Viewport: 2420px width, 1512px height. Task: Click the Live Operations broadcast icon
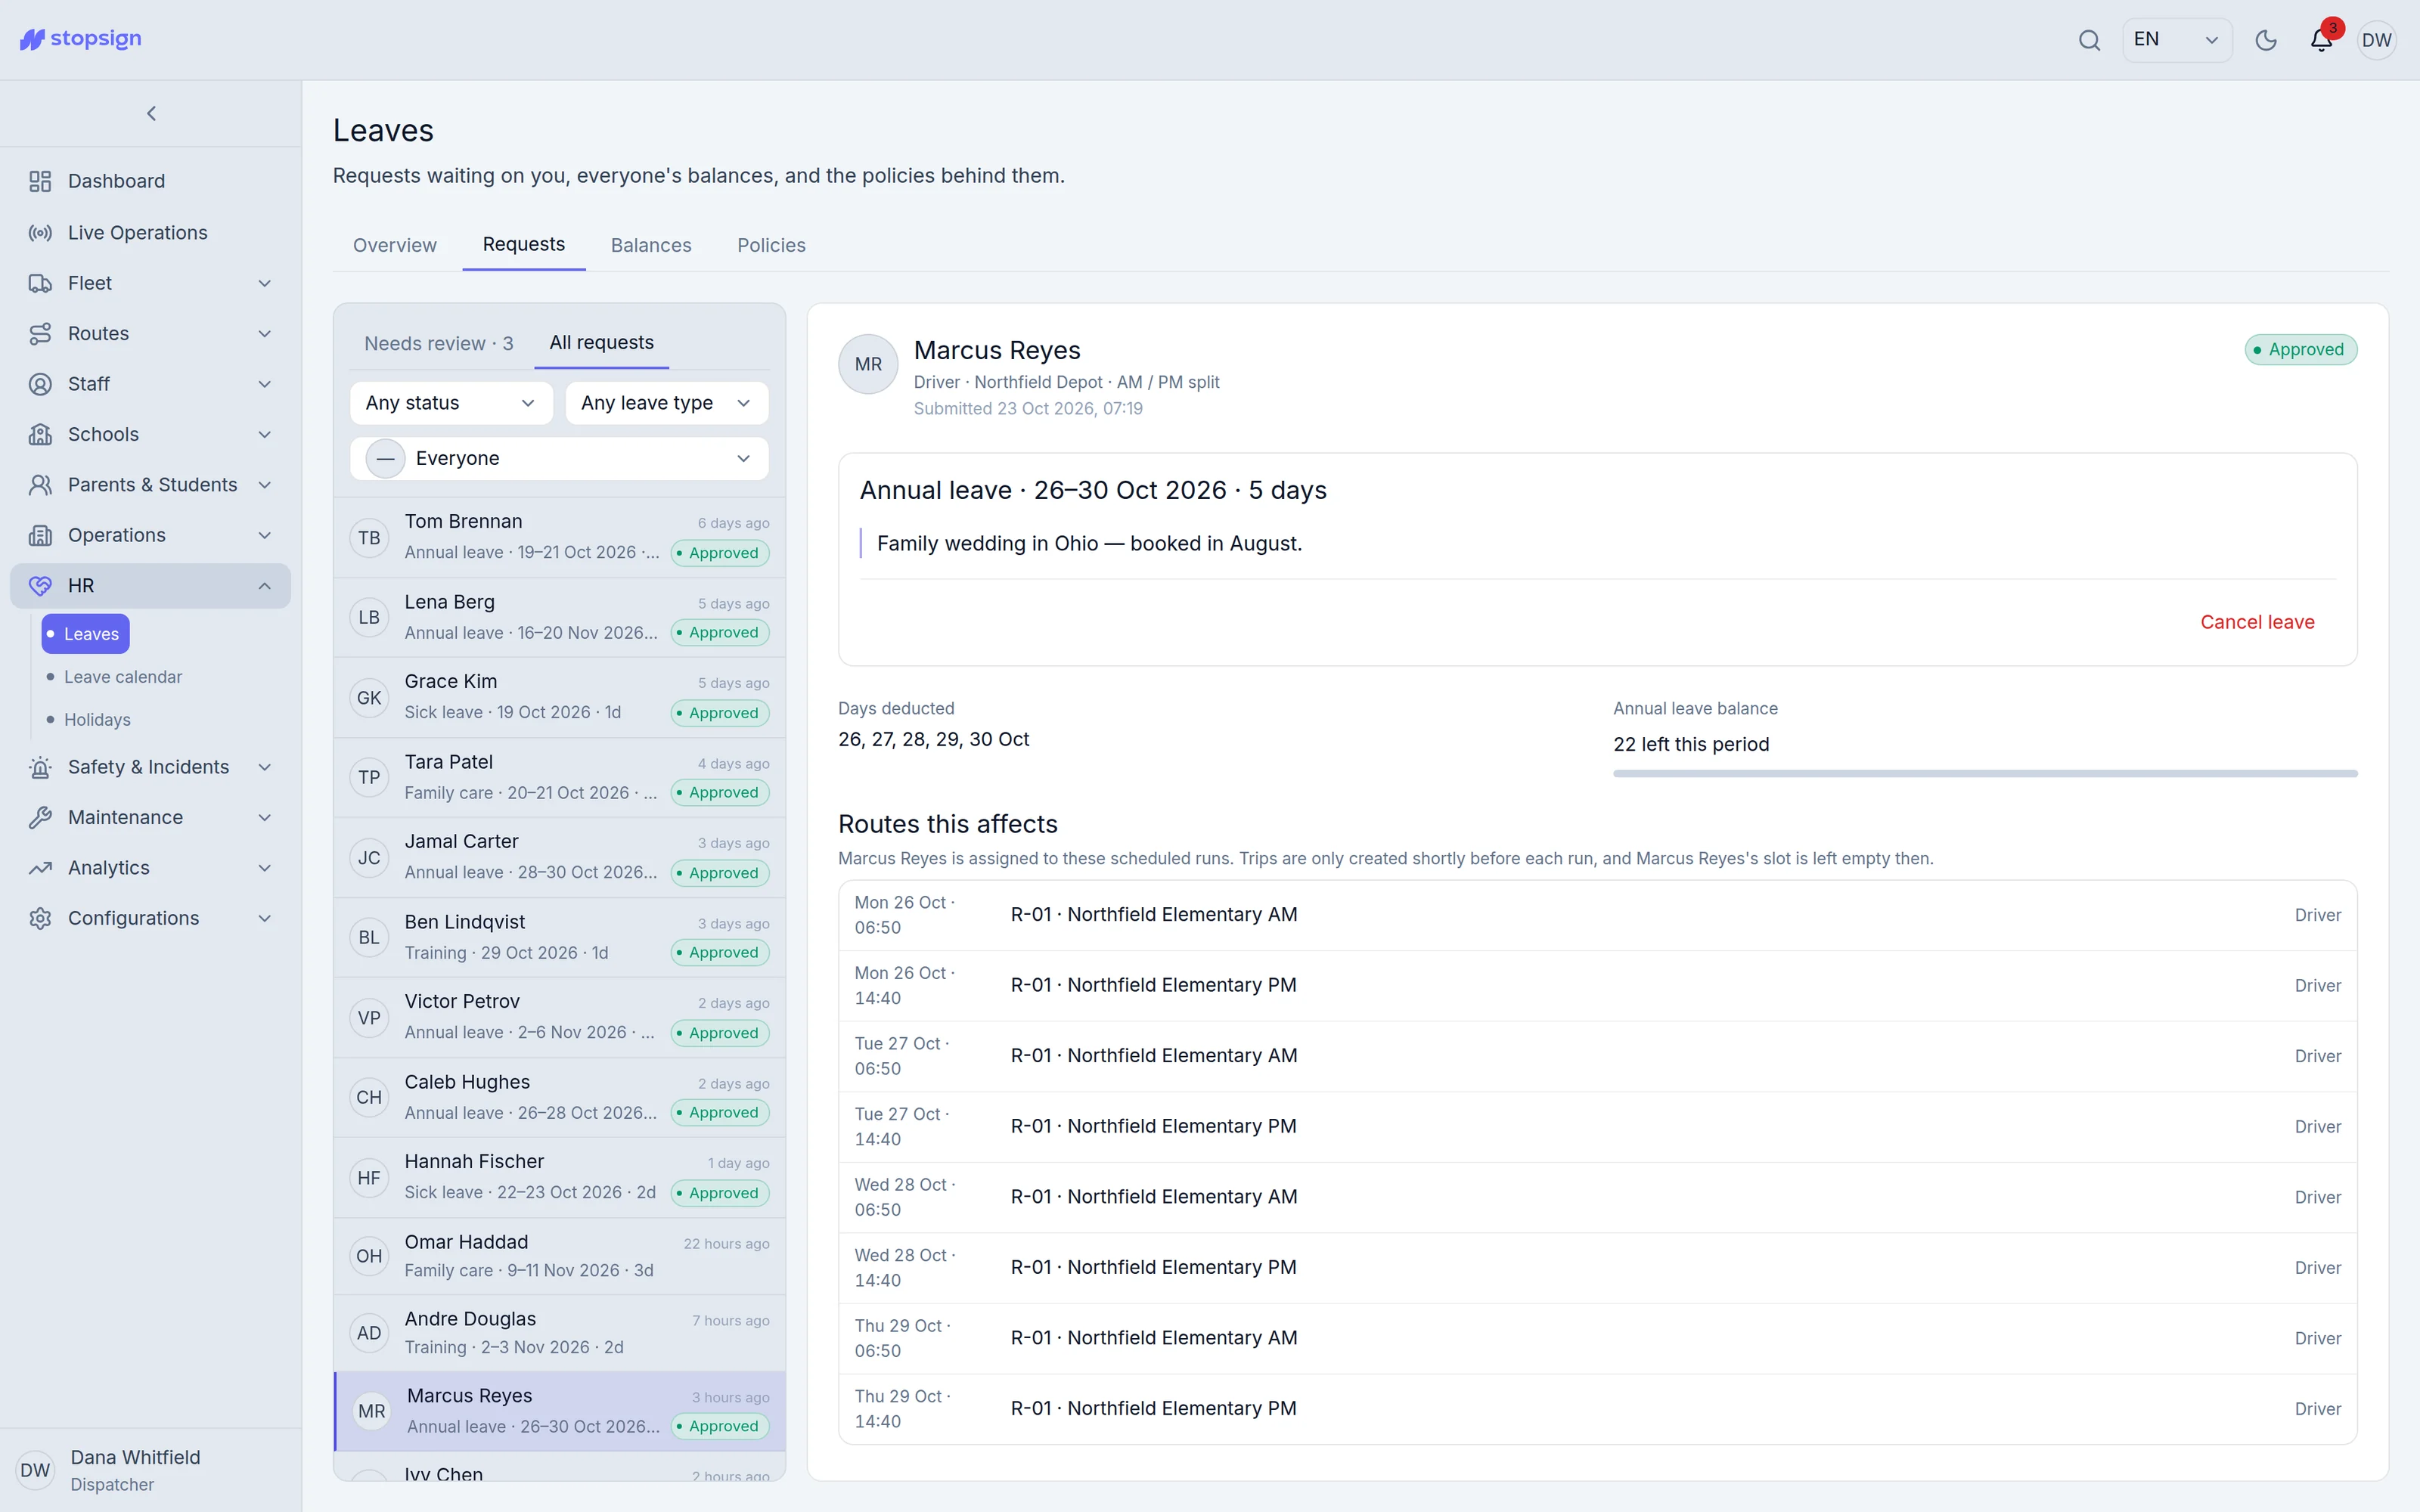[x=40, y=233]
